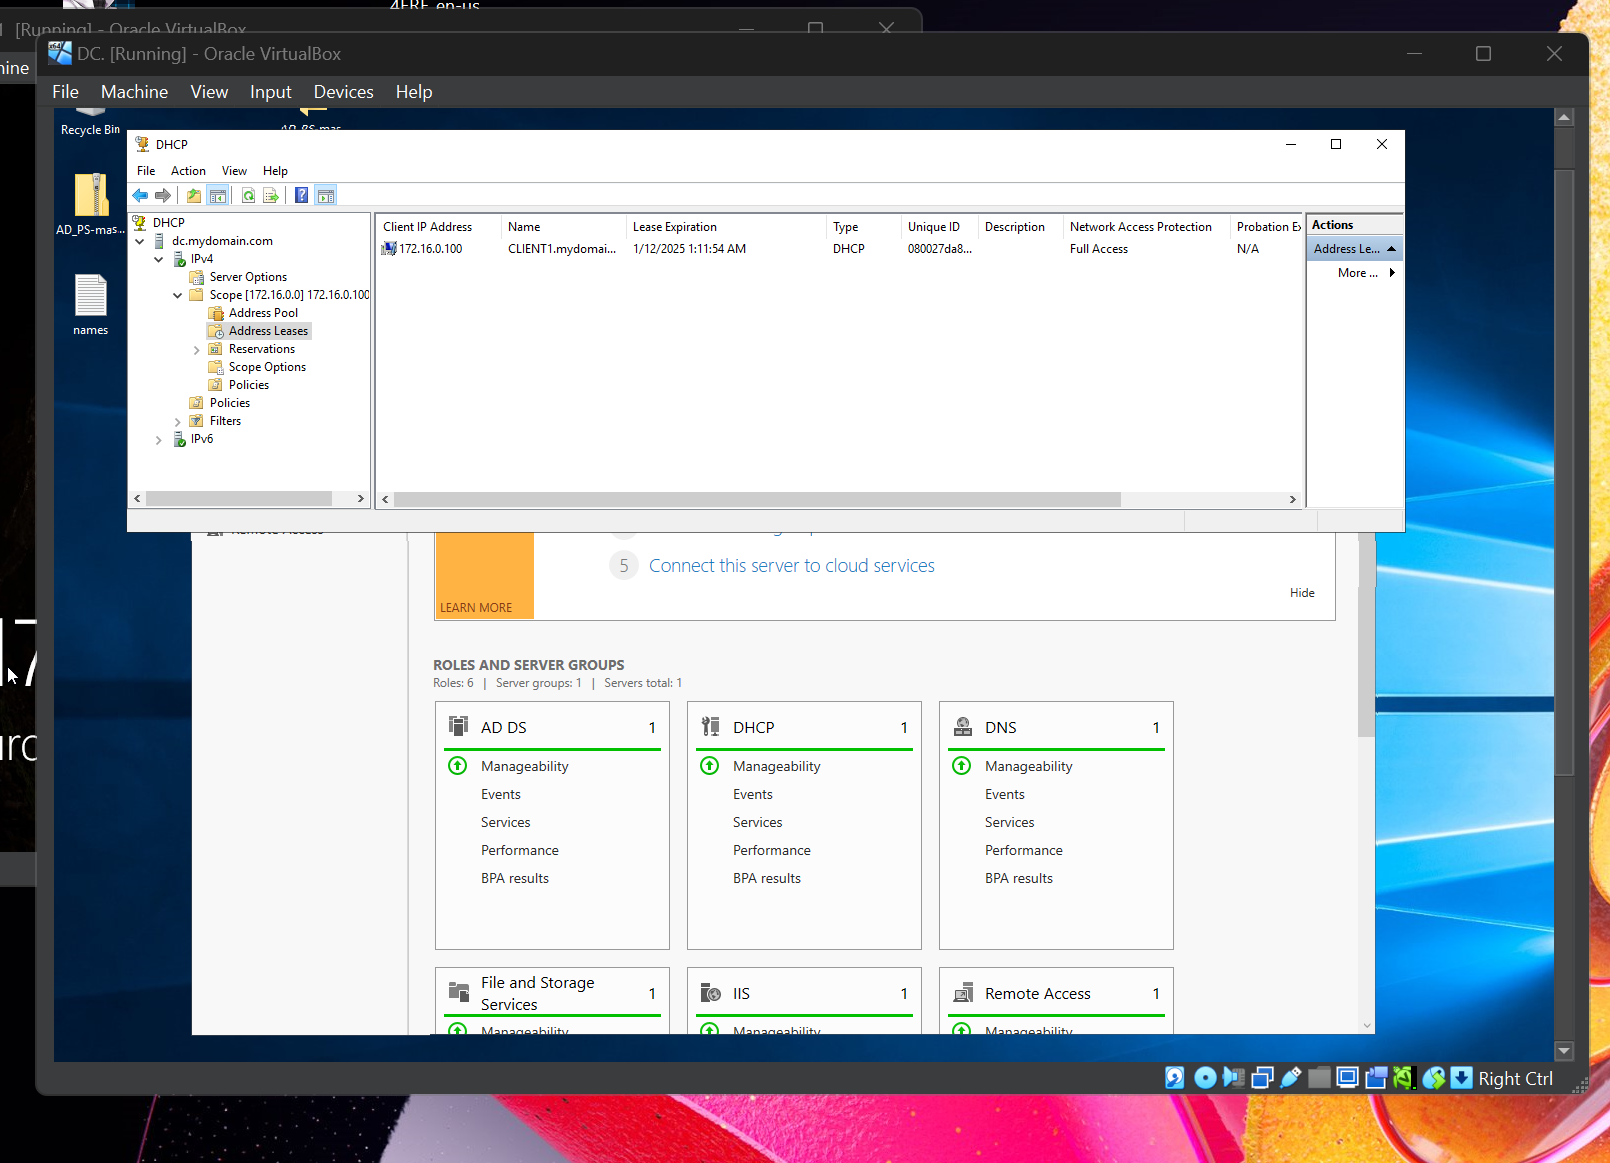This screenshot has width=1610, height=1163.
Task: Open DNS BPA results link
Action: [1018, 878]
